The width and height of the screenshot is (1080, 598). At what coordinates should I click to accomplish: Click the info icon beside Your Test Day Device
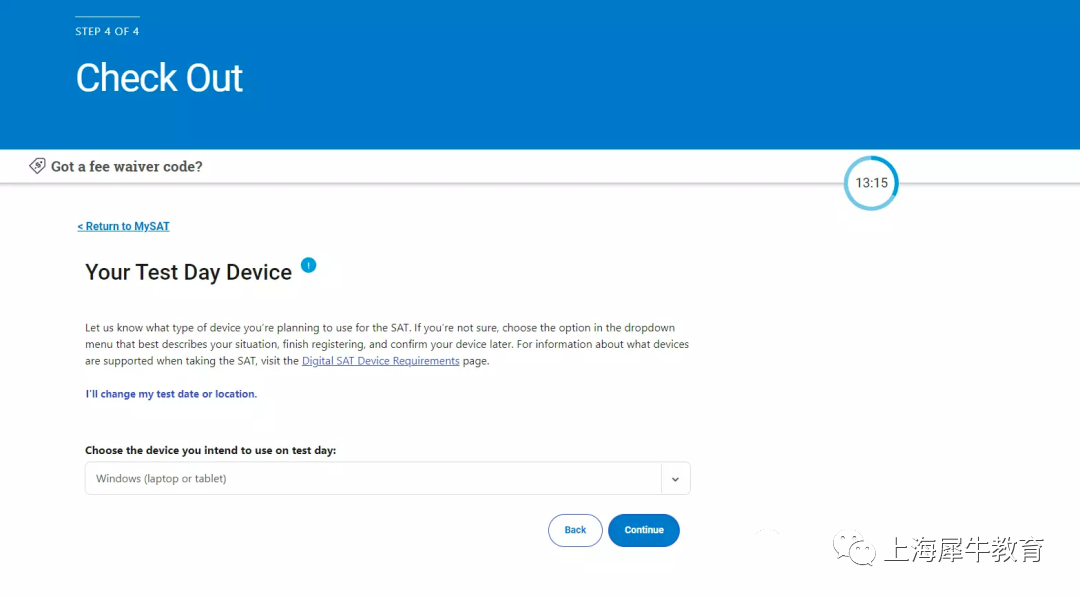309,265
